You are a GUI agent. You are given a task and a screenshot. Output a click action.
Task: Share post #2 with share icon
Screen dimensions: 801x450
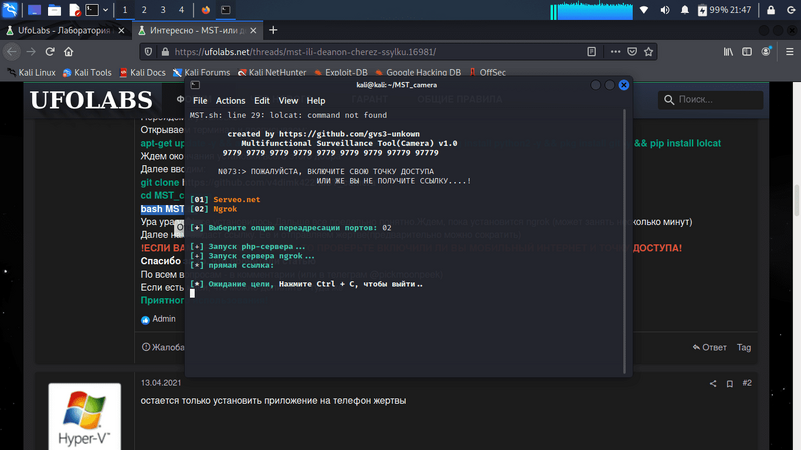coord(713,384)
